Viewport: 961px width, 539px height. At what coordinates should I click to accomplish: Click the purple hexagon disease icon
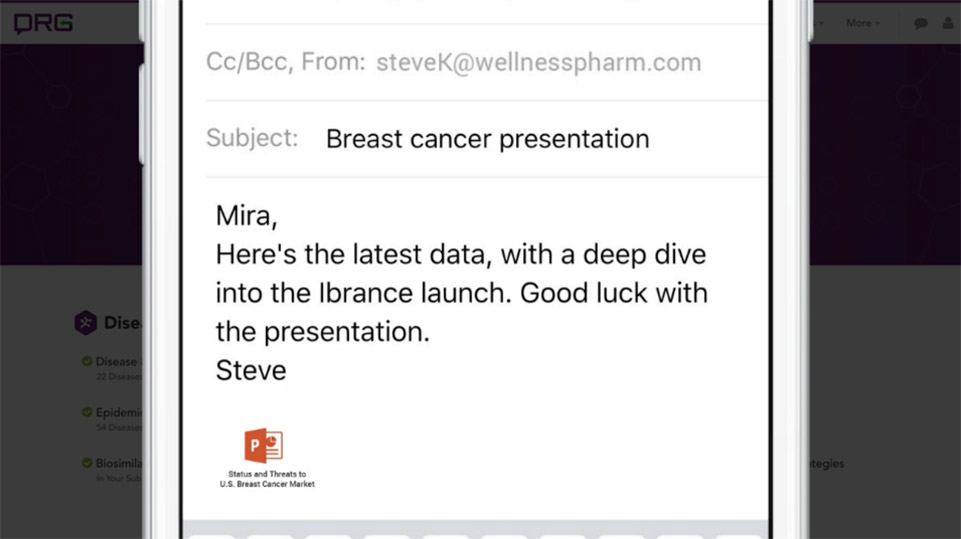(86, 323)
